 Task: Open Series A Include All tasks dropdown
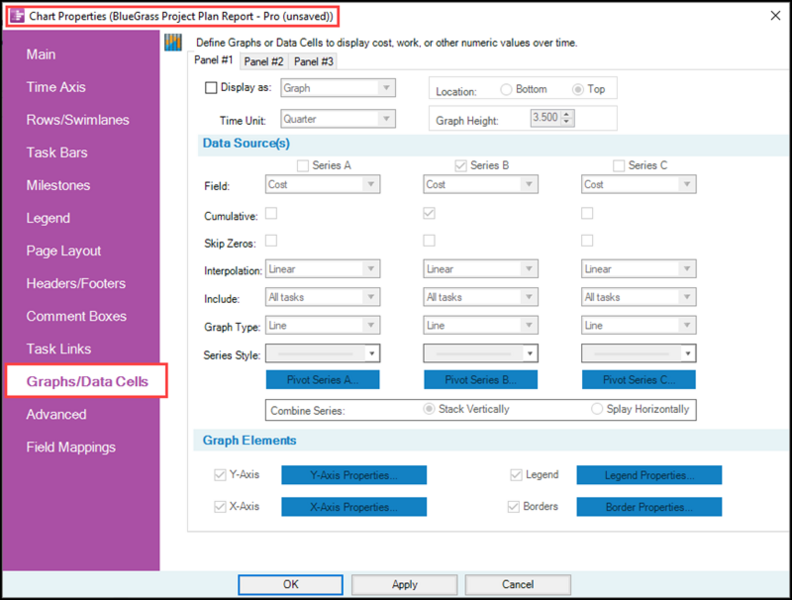[323, 297]
